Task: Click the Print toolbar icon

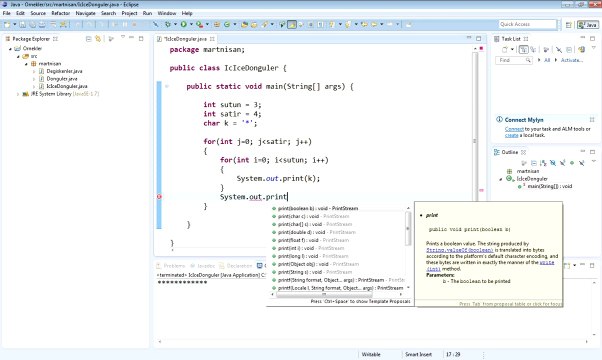Action: pyautogui.click(x=42, y=24)
